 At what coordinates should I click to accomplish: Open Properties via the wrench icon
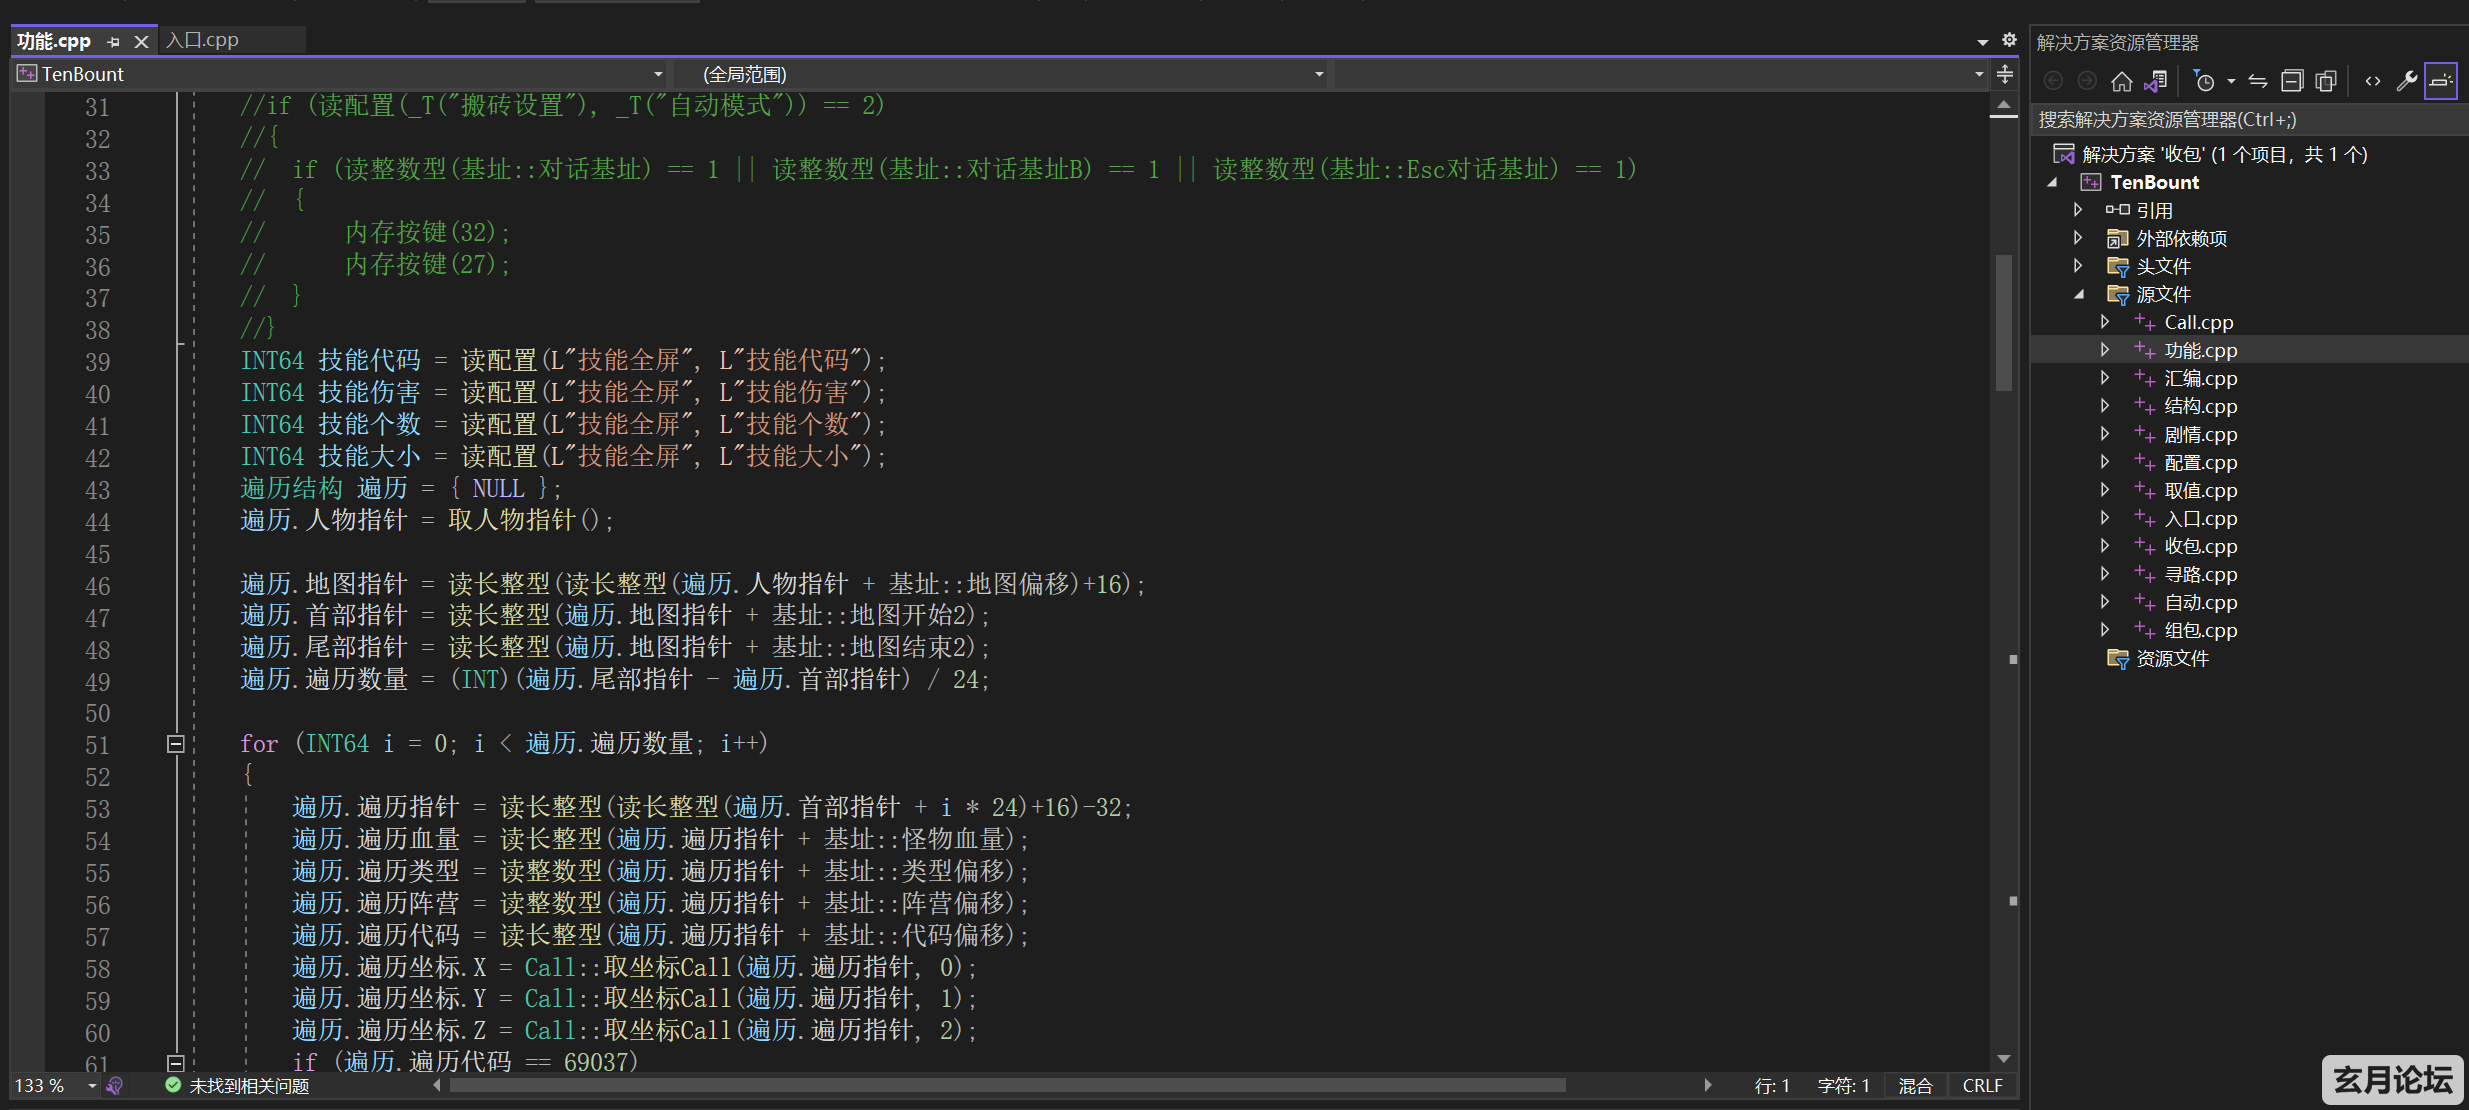pyautogui.click(x=2407, y=81)
